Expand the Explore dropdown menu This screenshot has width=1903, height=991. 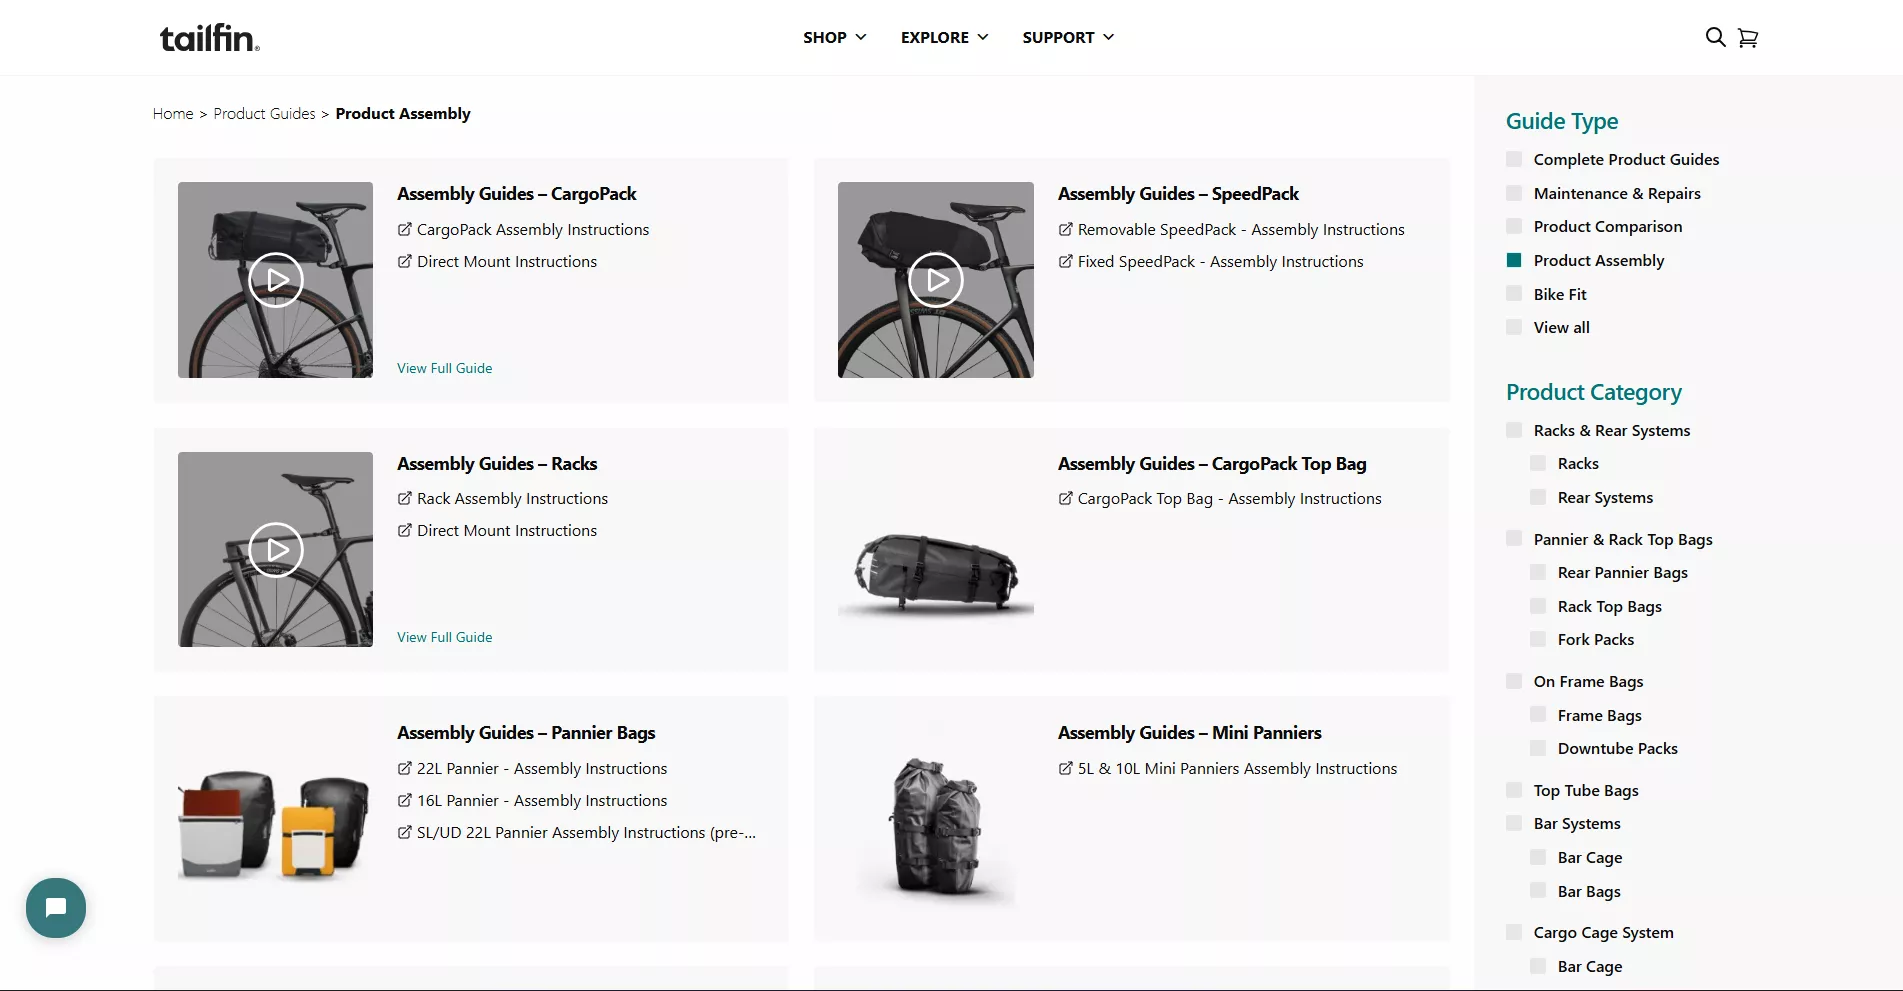pos(944,37)
